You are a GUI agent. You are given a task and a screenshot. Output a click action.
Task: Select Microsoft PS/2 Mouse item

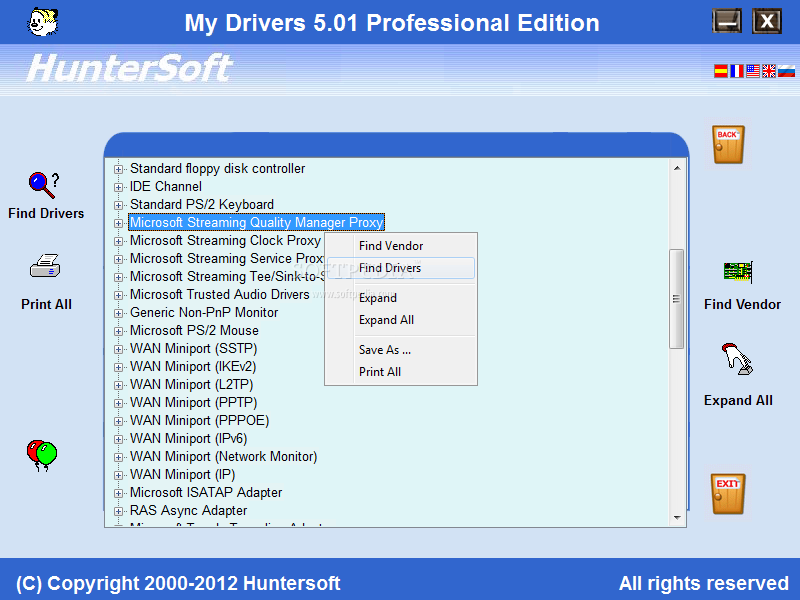pos(194,331)
